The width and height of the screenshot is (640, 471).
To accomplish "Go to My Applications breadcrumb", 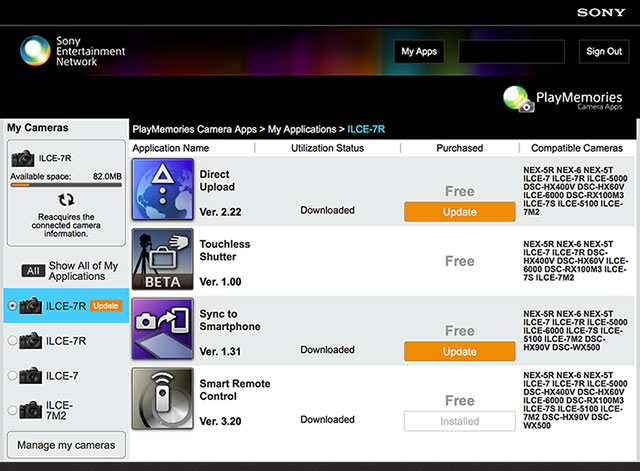I will [302, 129].
